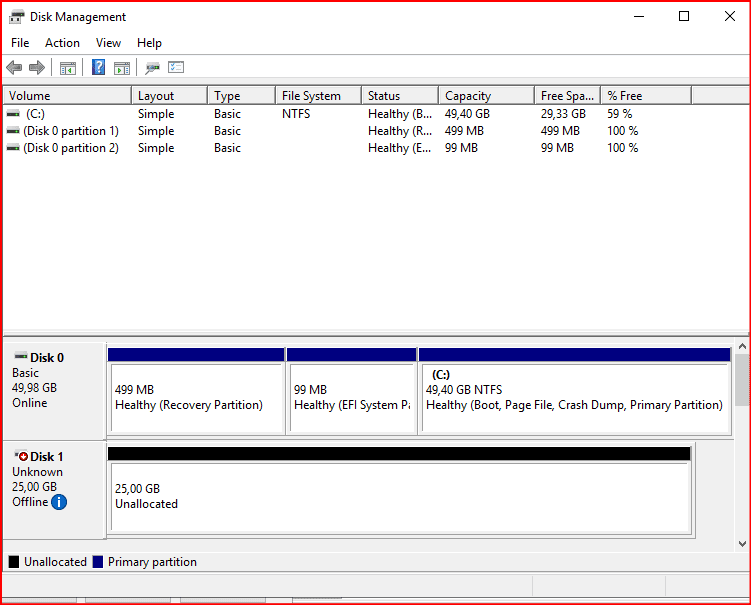Click the scroll down arrow in disk pane
The height and width of the screenshot is (605, 751).
click(x=742, y=543)
